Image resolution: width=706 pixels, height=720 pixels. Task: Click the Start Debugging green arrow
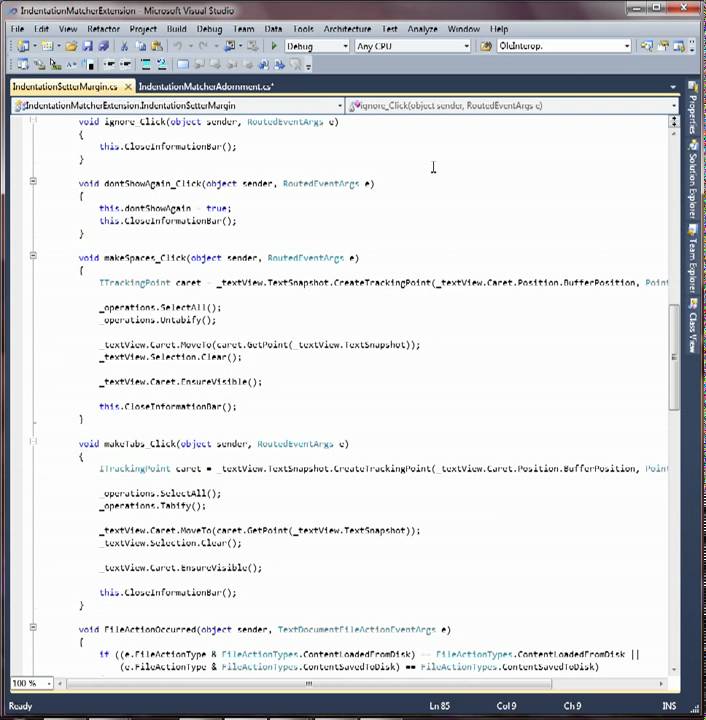click(x=274, y=46)
